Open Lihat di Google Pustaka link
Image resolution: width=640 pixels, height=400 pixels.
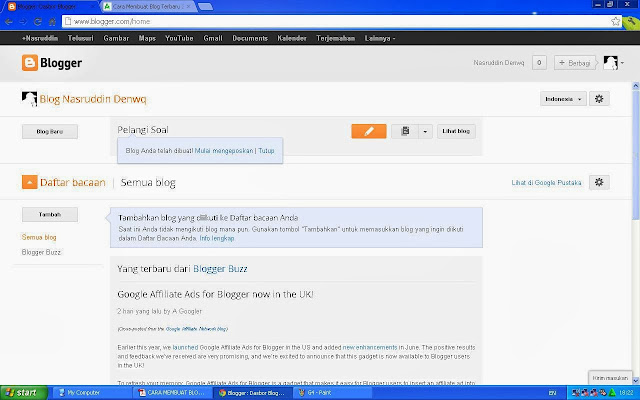coord(546,182)
